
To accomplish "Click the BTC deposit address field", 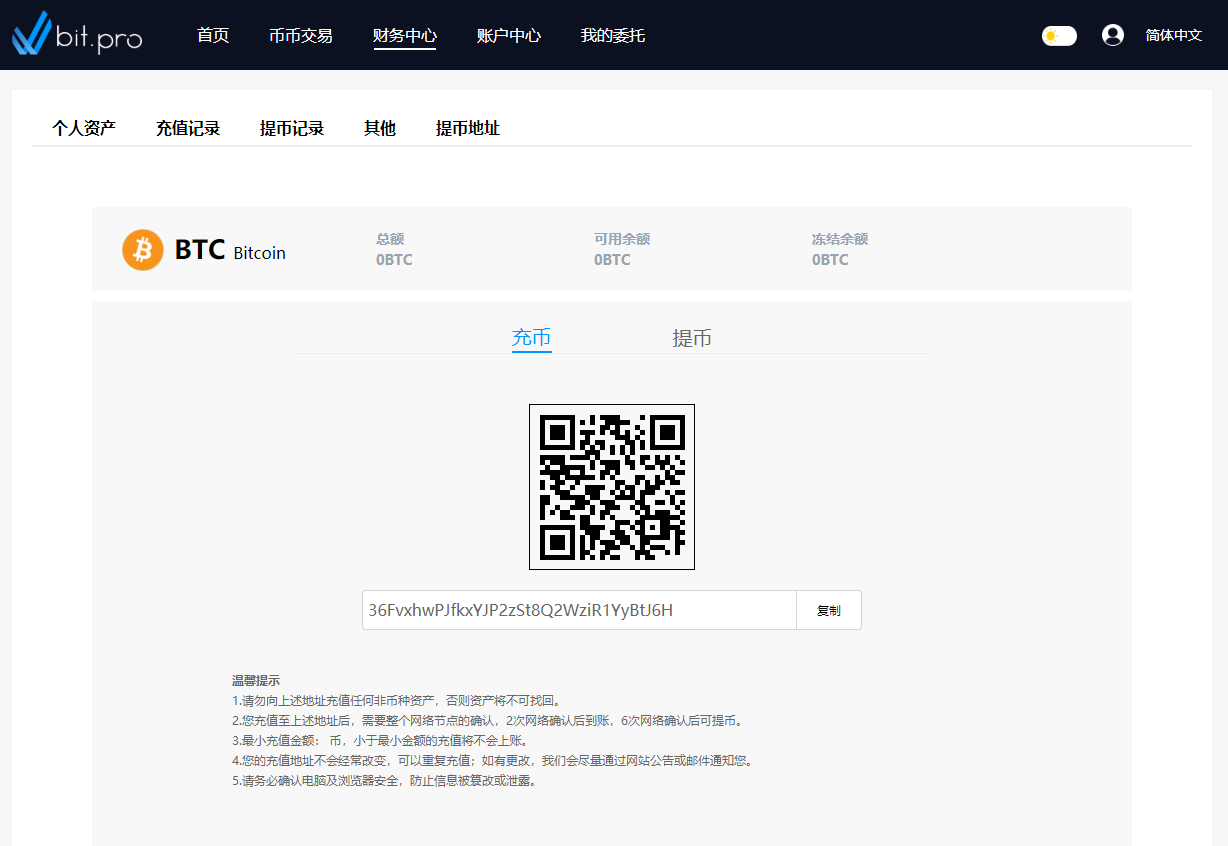I will click(579, 610).
